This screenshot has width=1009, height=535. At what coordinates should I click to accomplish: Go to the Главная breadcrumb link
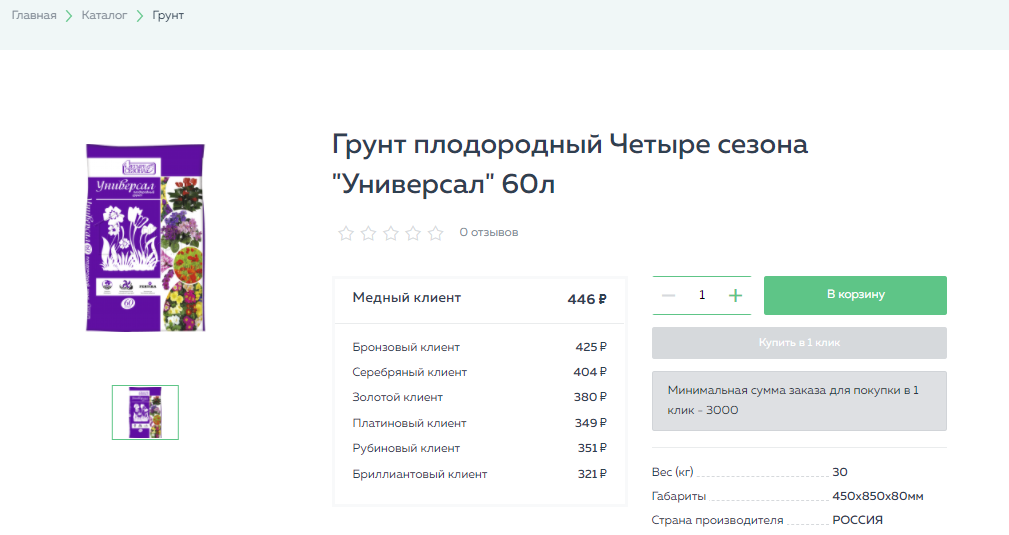point(34,15)
